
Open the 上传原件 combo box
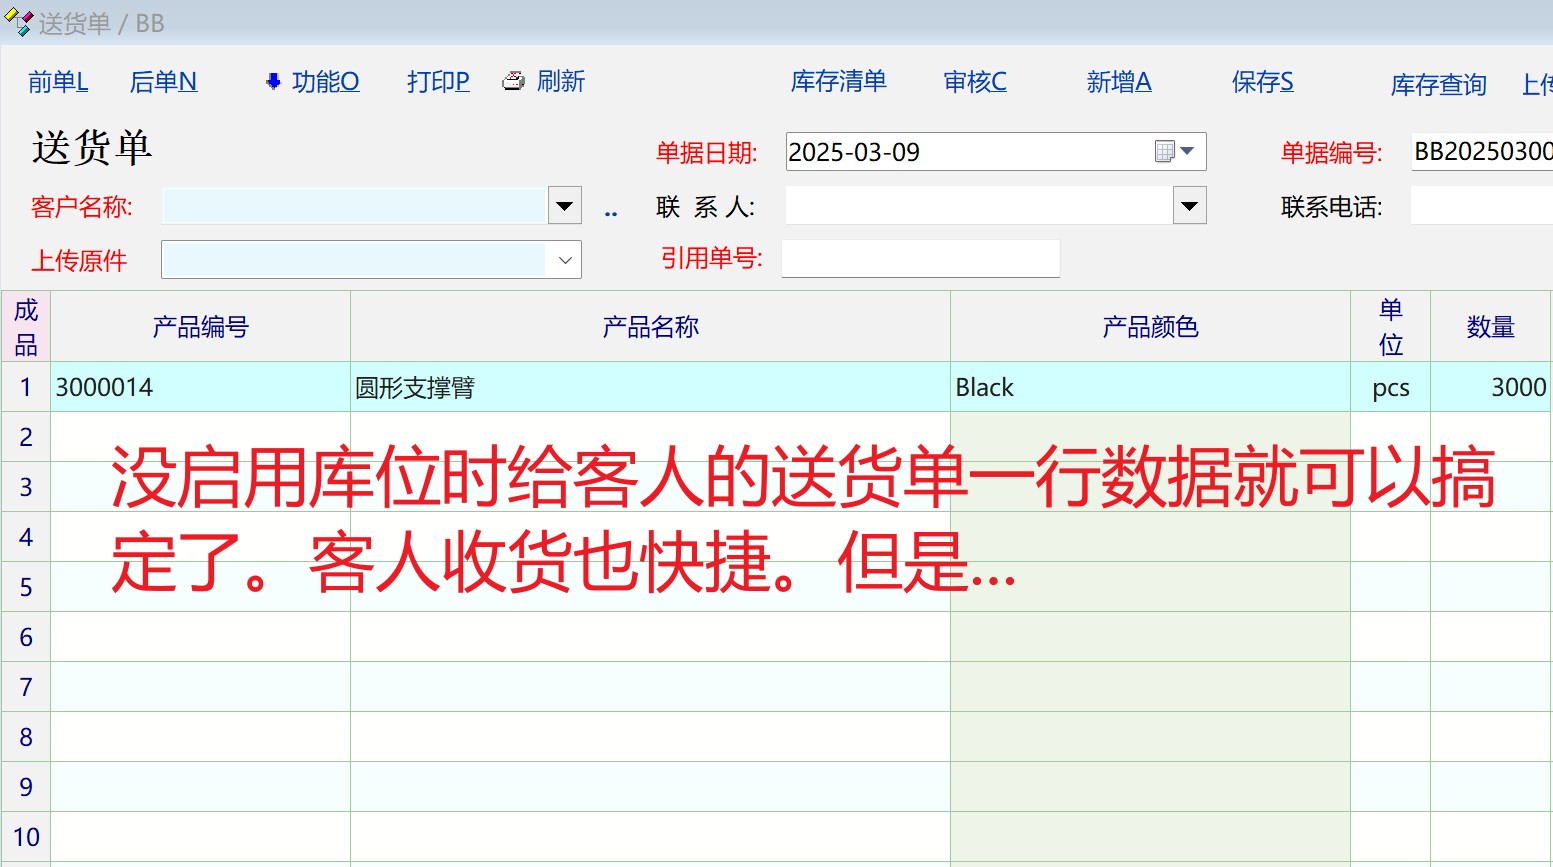point(565,260)
